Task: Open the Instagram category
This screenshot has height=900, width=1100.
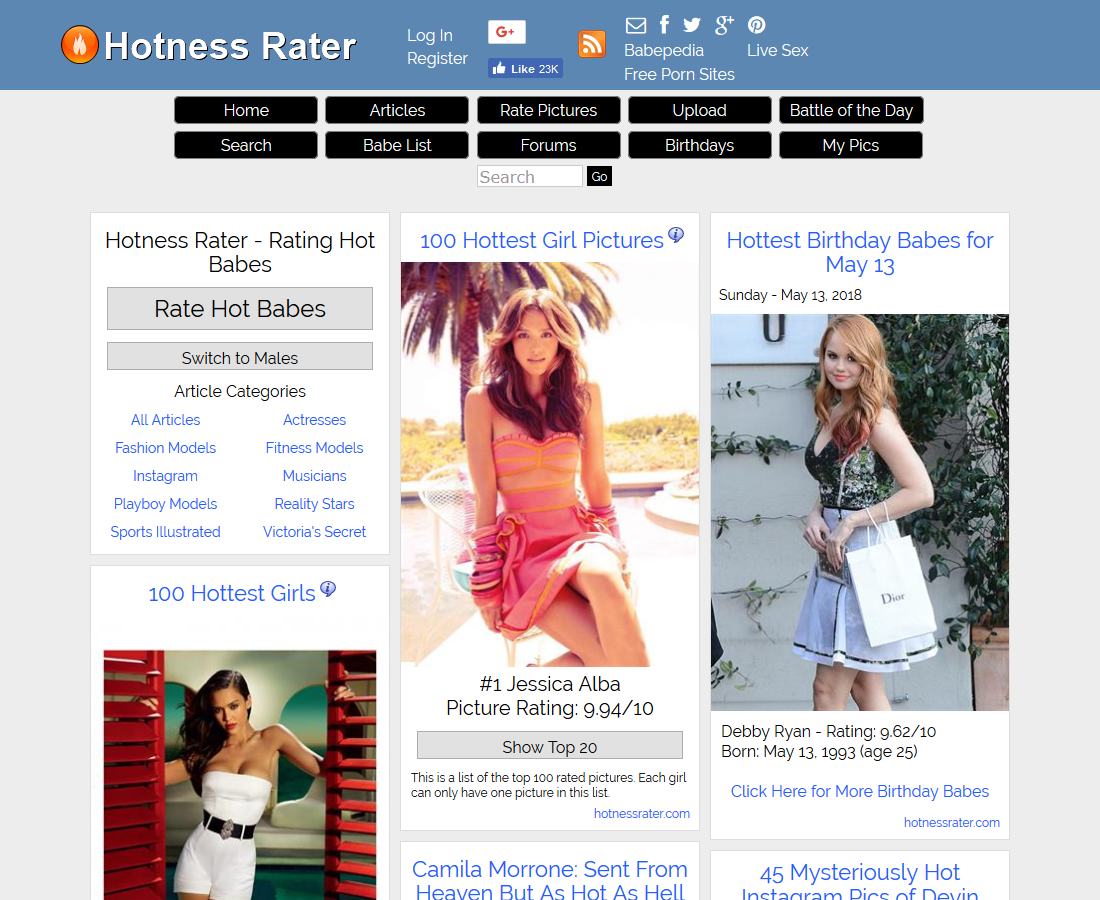Action: coord(166,476)
